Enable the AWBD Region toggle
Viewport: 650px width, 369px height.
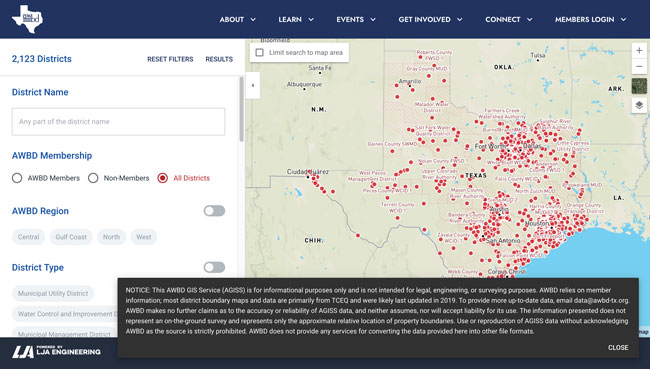[x=214, y=211]
